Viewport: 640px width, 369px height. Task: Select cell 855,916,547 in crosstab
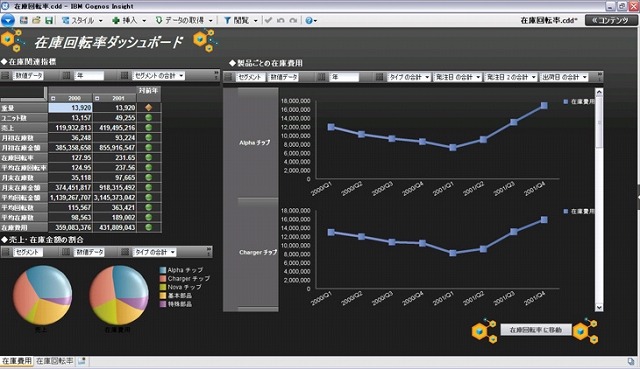coord(115,147)
